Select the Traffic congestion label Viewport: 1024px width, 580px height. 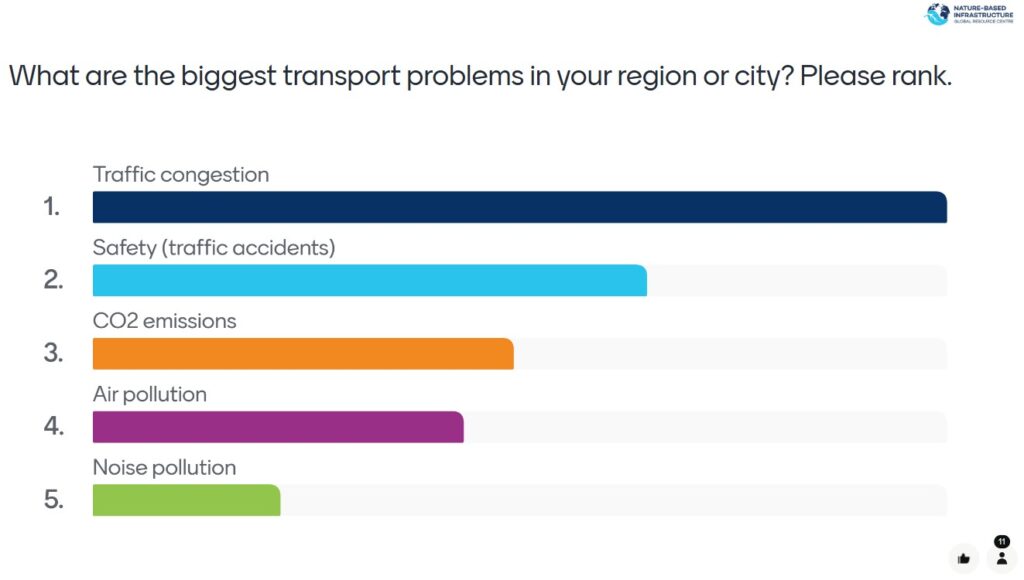pyautogui.click(x=181, y=175)
